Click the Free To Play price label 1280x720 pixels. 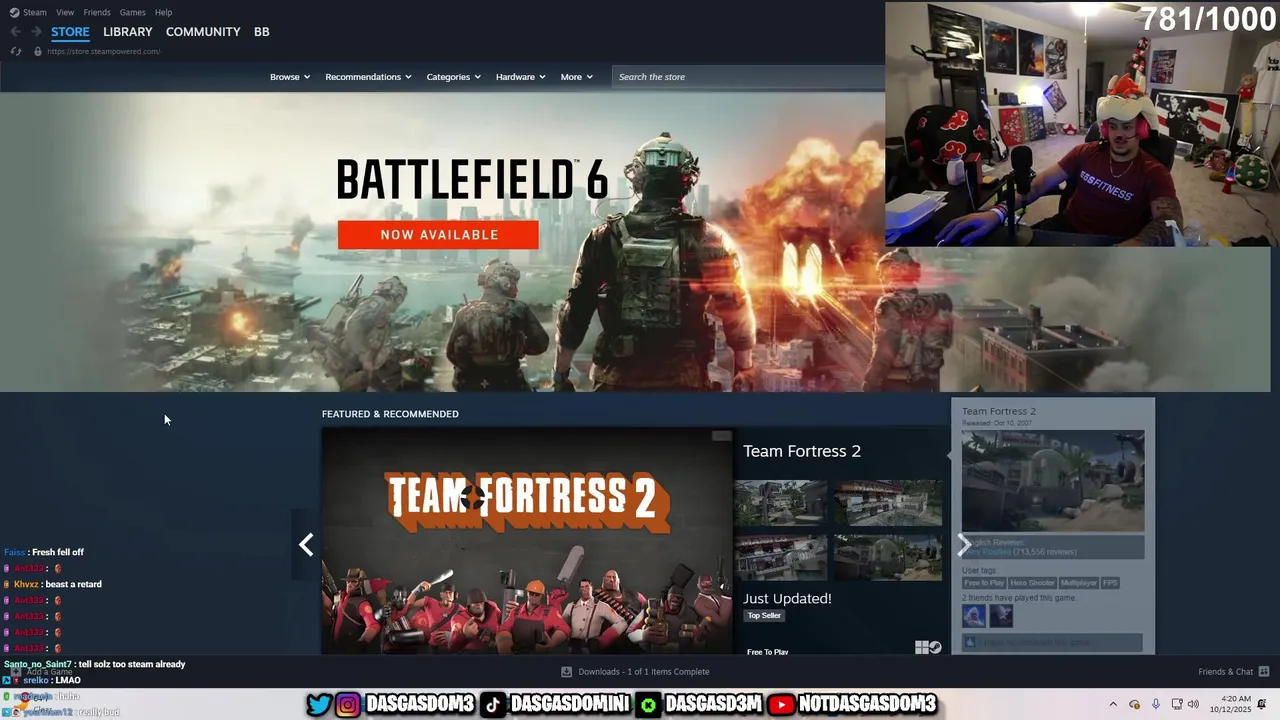(768, 652)
